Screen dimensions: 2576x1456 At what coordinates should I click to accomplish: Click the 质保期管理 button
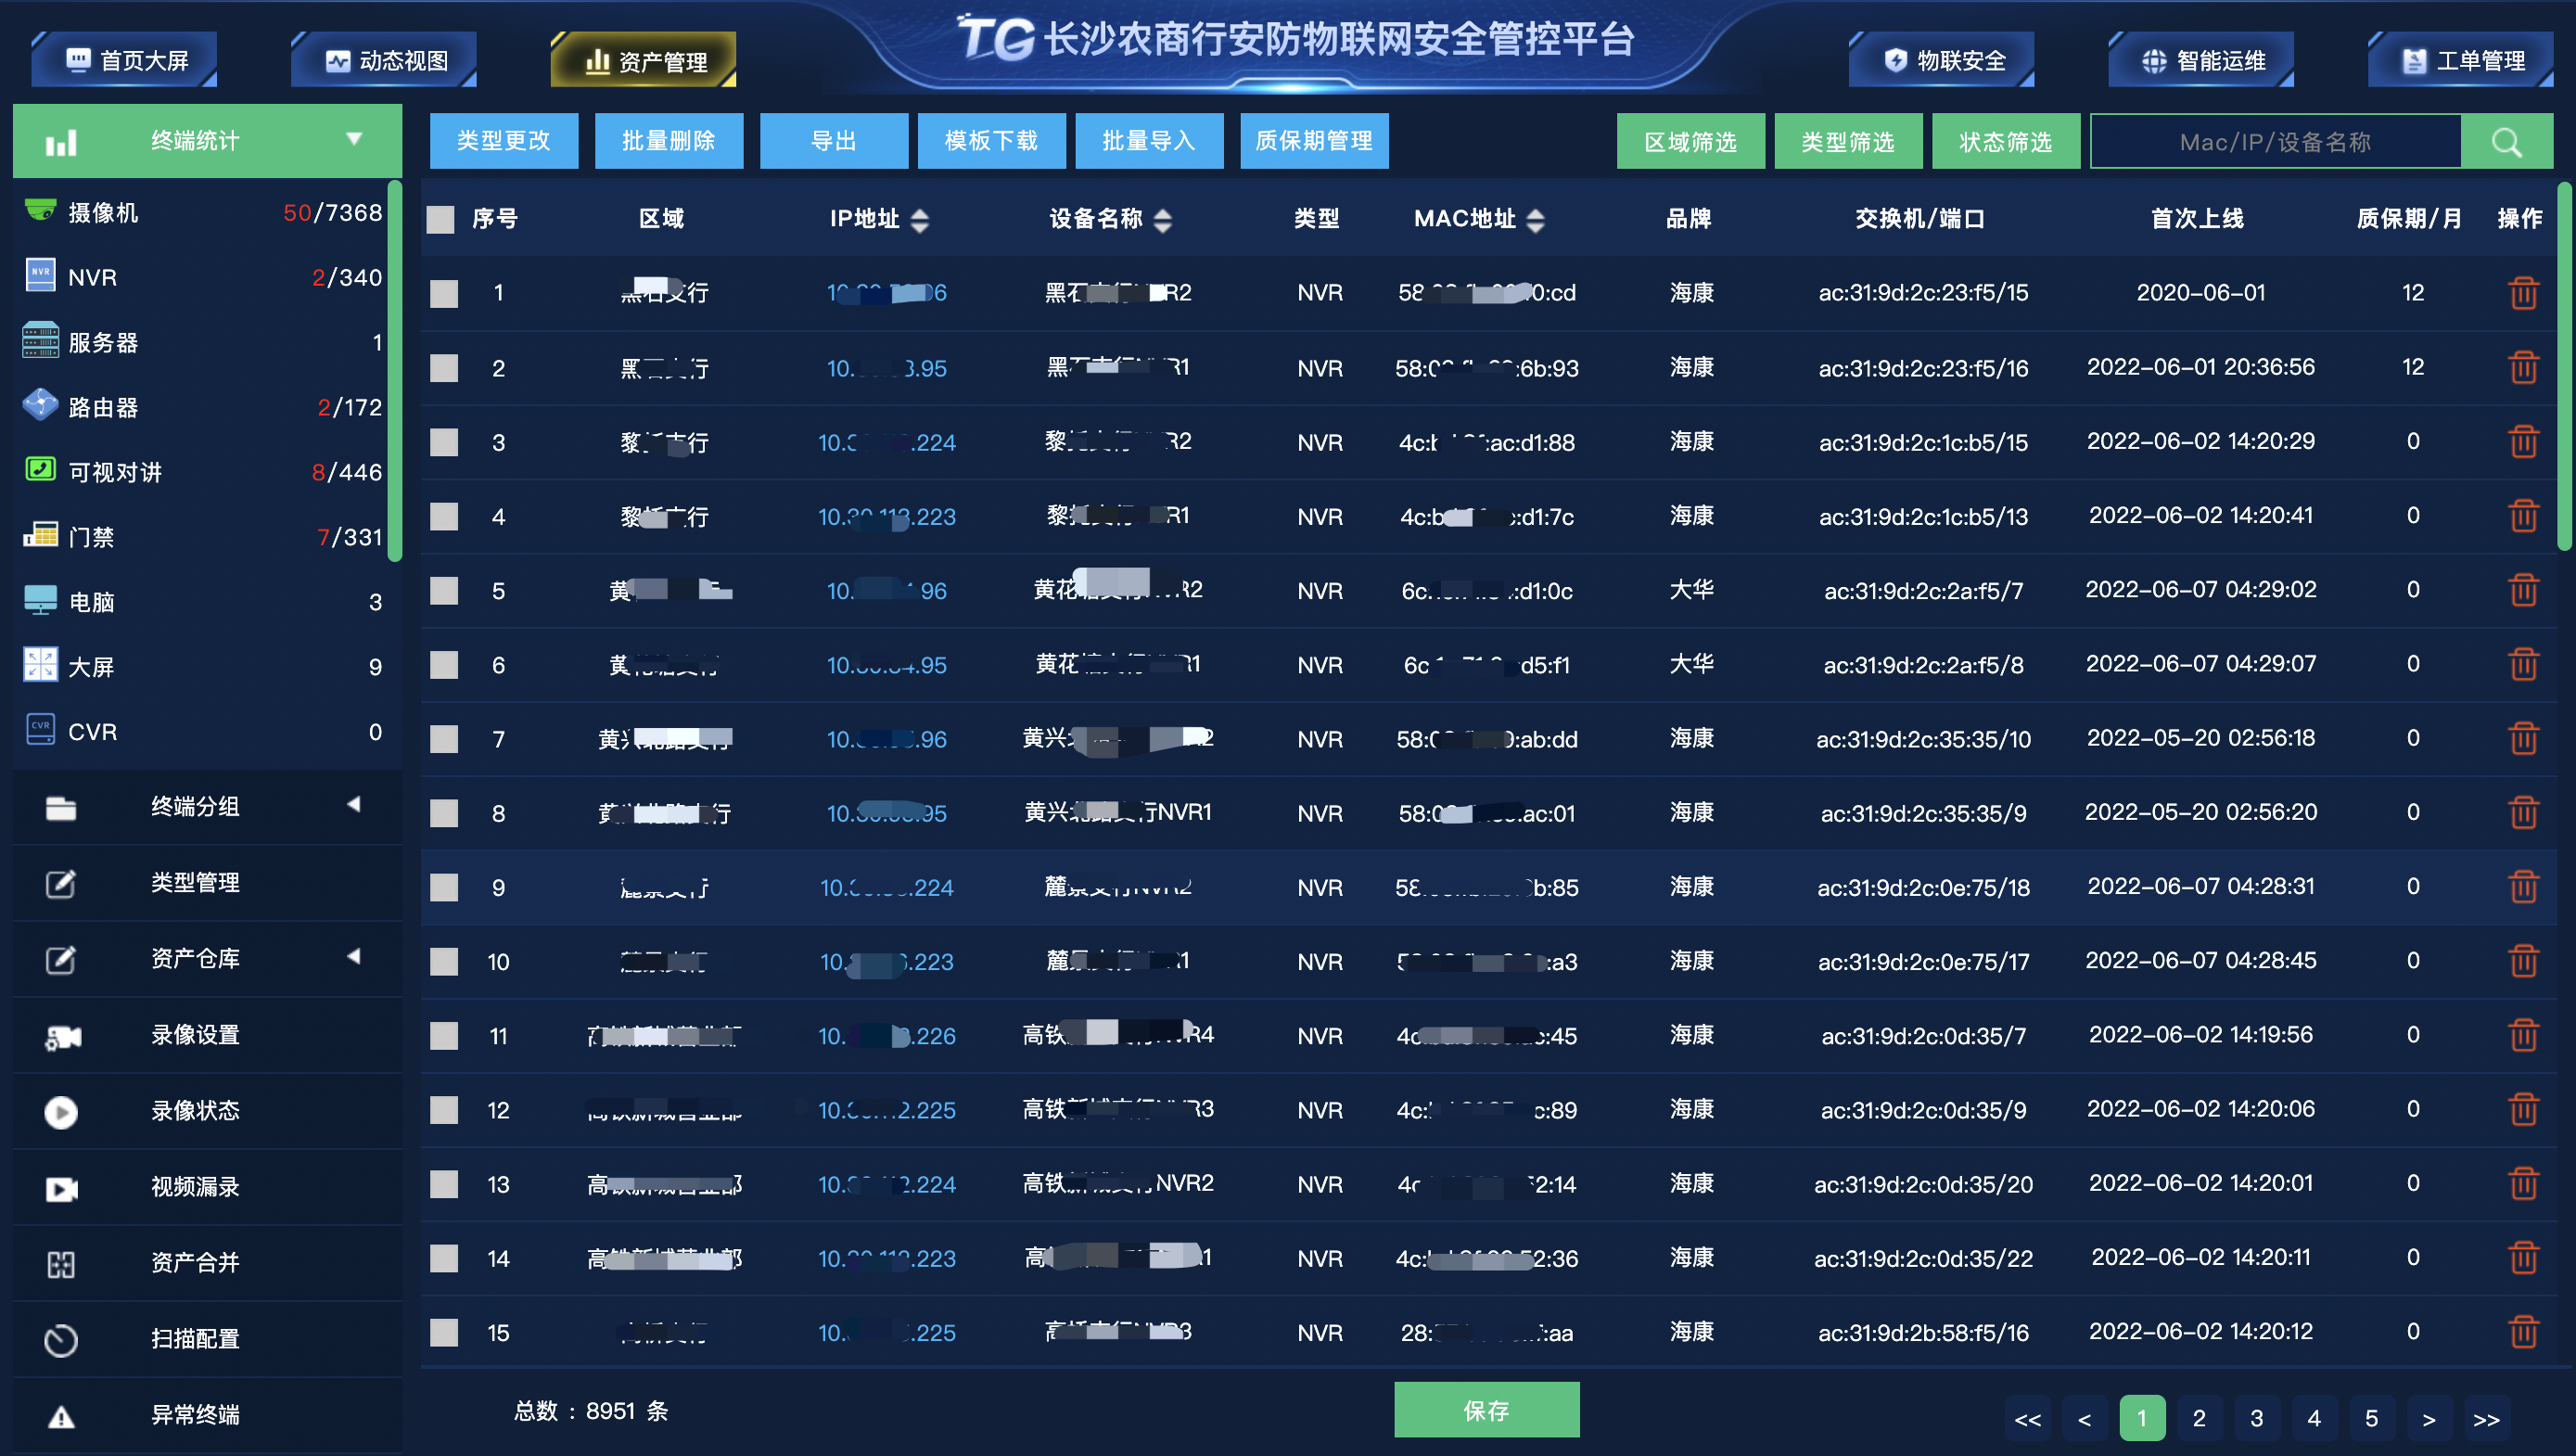point(1315,141)
